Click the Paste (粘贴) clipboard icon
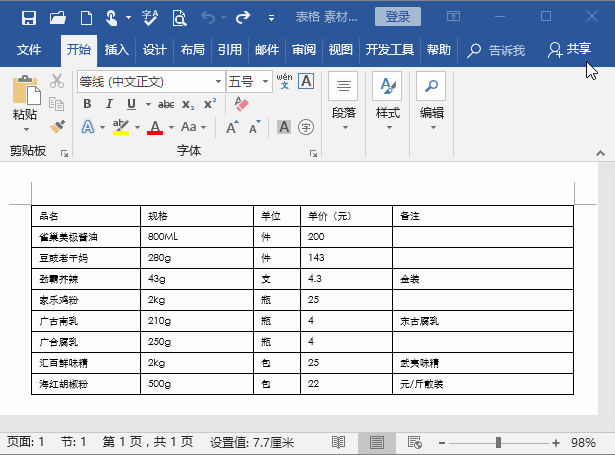This screenshot has height=455, width=615. [25, 100]
